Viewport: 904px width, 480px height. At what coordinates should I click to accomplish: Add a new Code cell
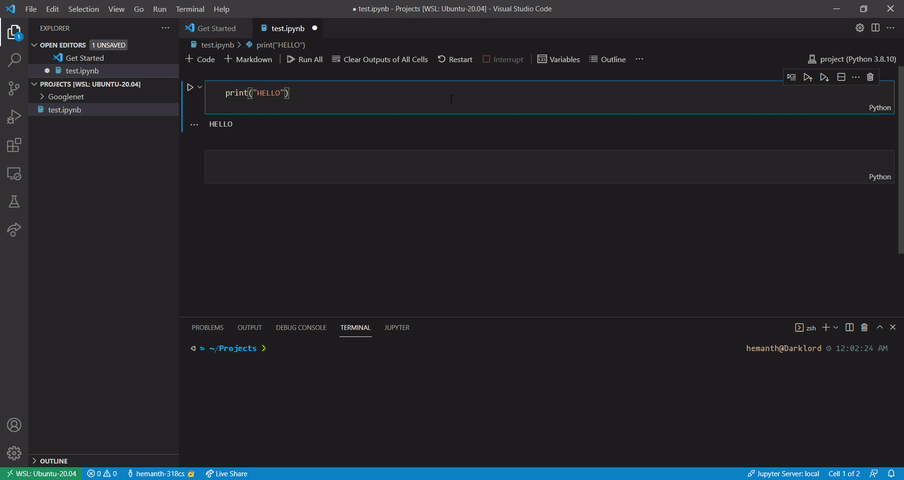(200, 59)
